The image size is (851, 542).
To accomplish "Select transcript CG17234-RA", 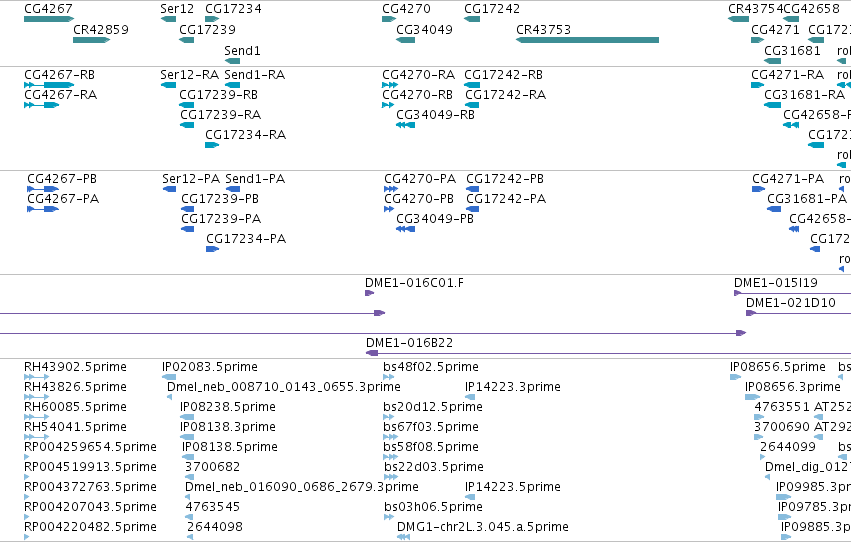I will (212, 145).
